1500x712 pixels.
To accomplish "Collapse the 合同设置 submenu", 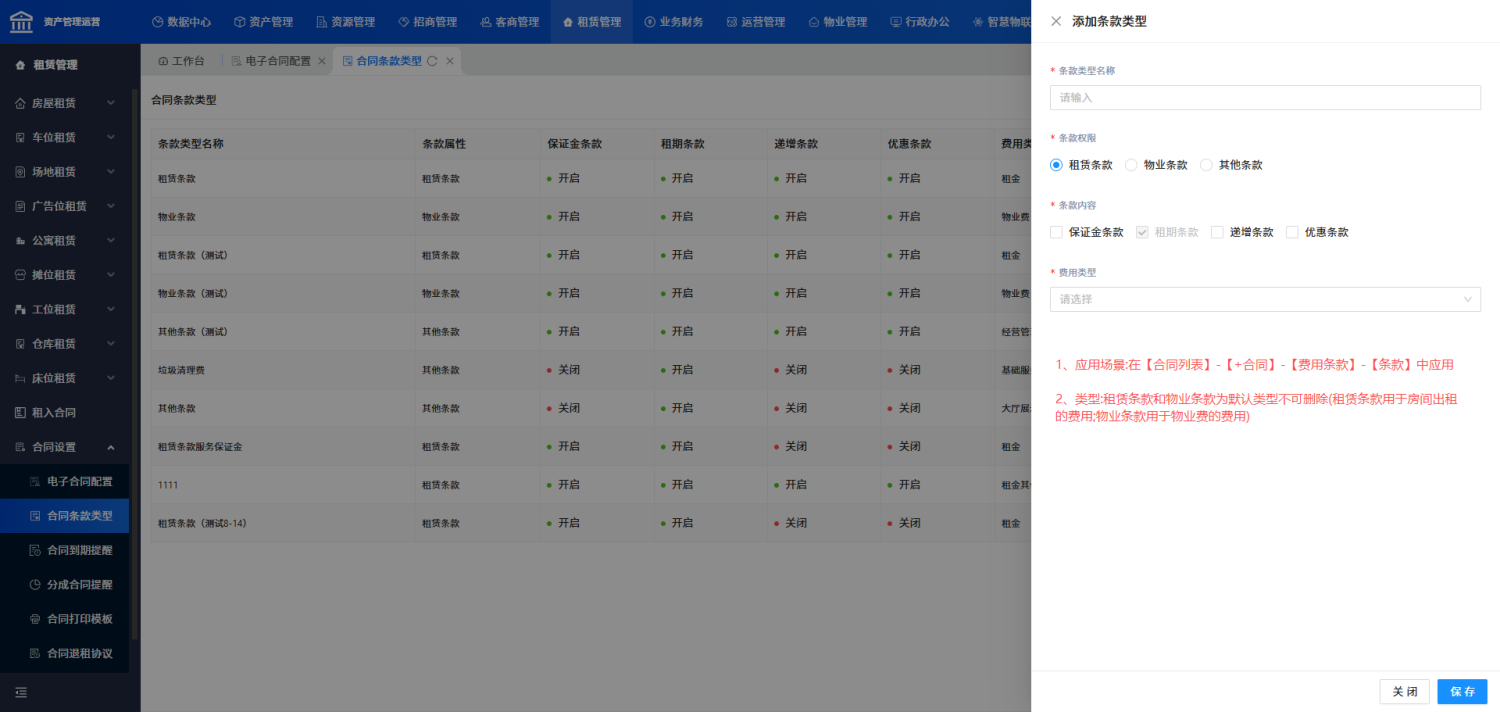I will 111,448.
